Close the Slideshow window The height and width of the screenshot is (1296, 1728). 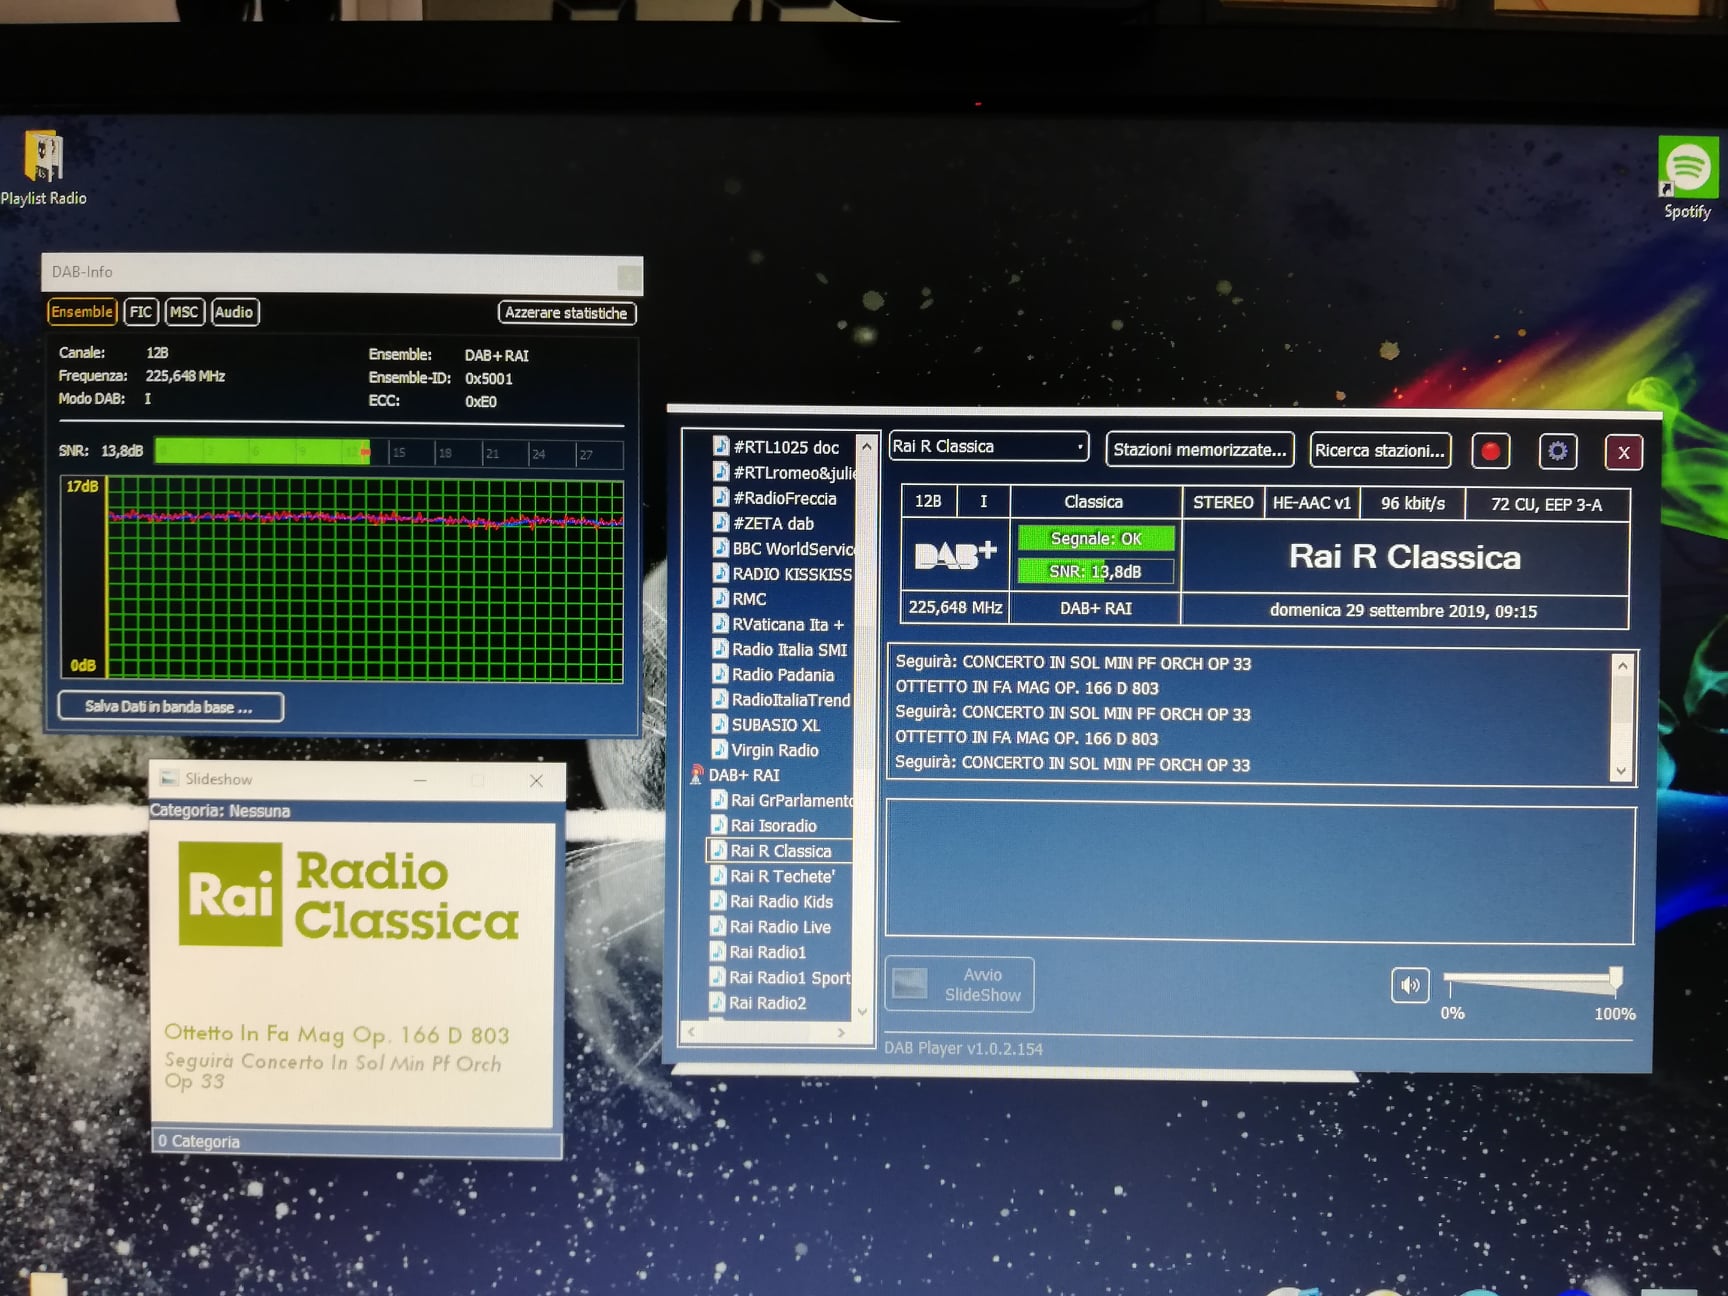click(x=536, y=780)
